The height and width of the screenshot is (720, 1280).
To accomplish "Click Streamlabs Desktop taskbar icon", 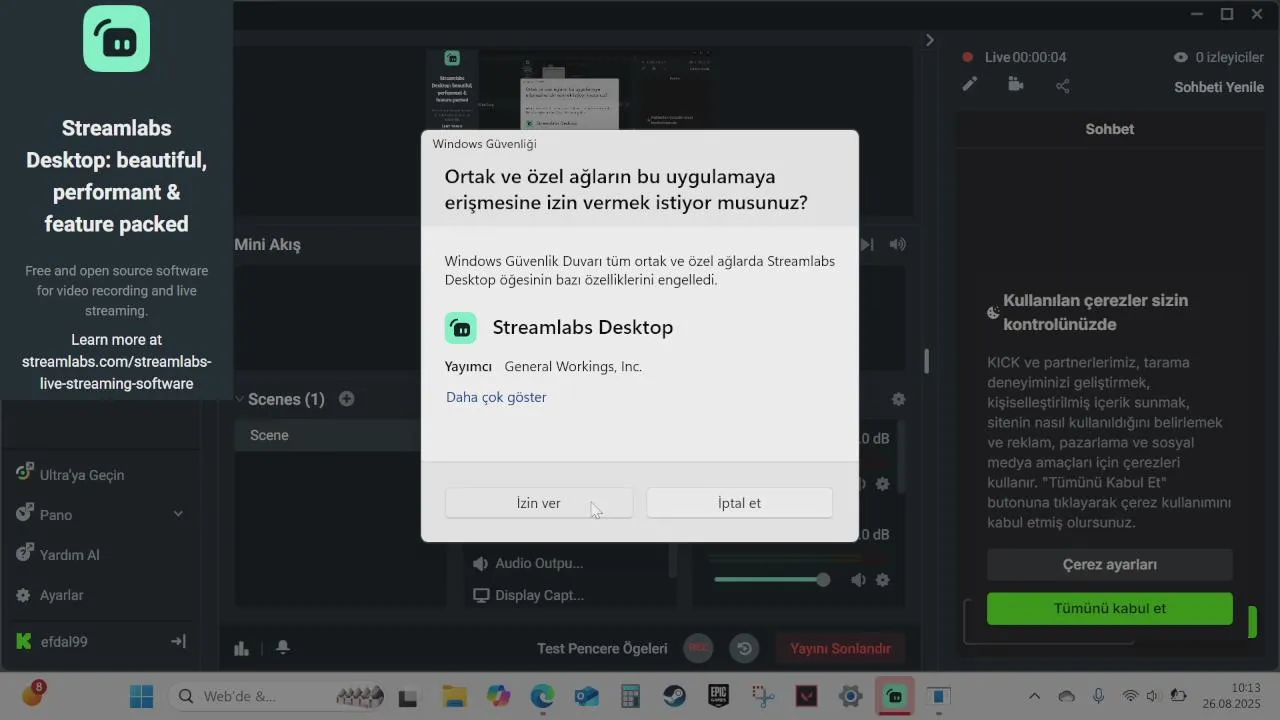I will coord(895,696).
